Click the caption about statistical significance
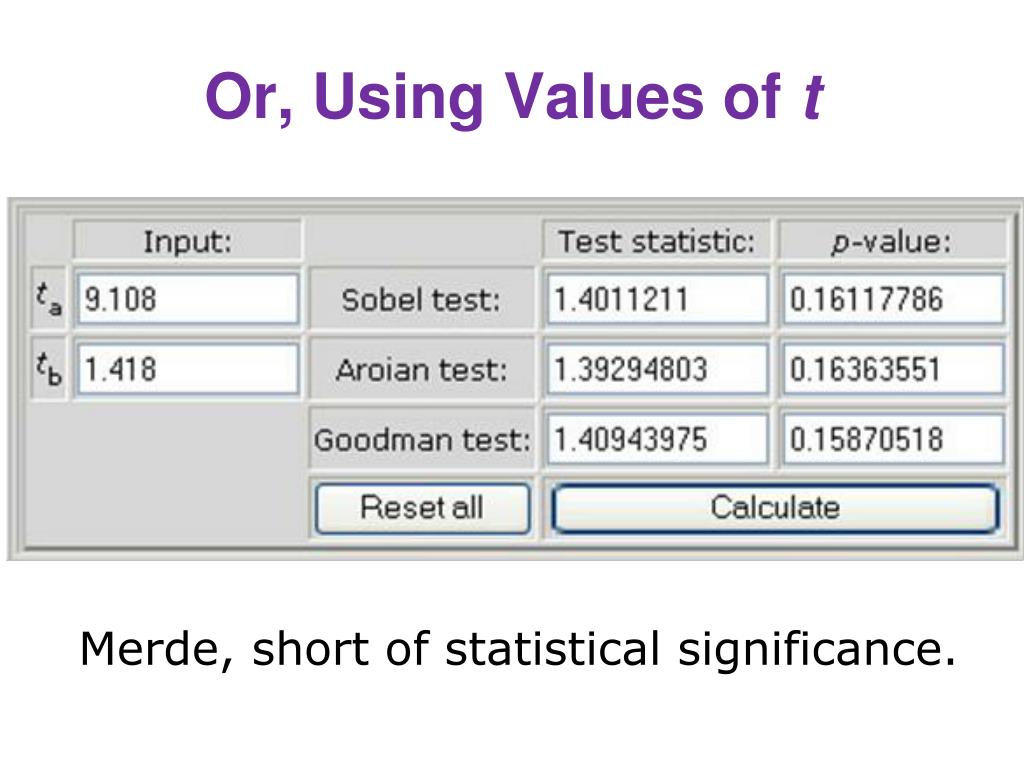This screenshot has height=768, width=1024. (518, 649)
